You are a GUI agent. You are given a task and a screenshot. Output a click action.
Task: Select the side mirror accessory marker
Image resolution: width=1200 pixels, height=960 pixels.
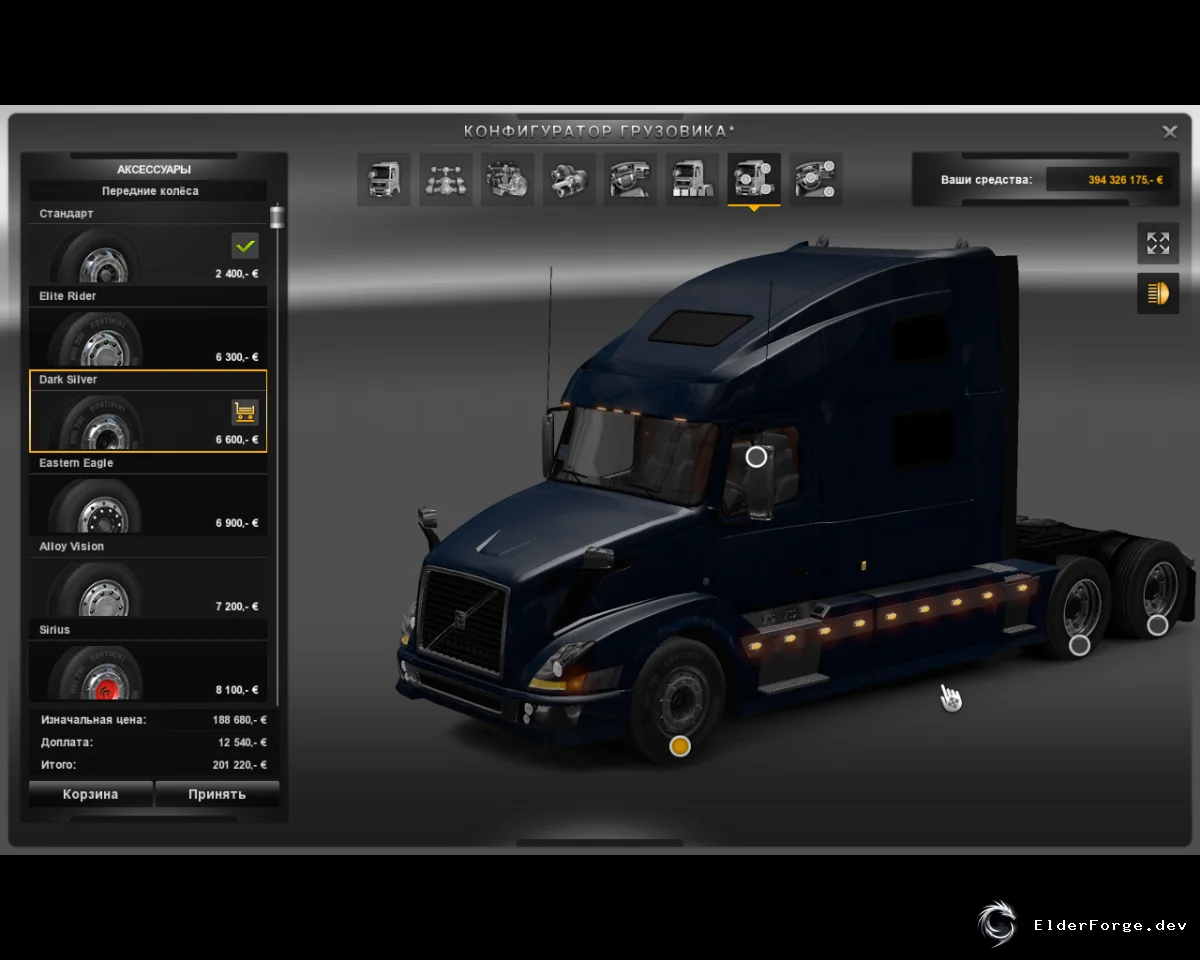pos(757,457)
